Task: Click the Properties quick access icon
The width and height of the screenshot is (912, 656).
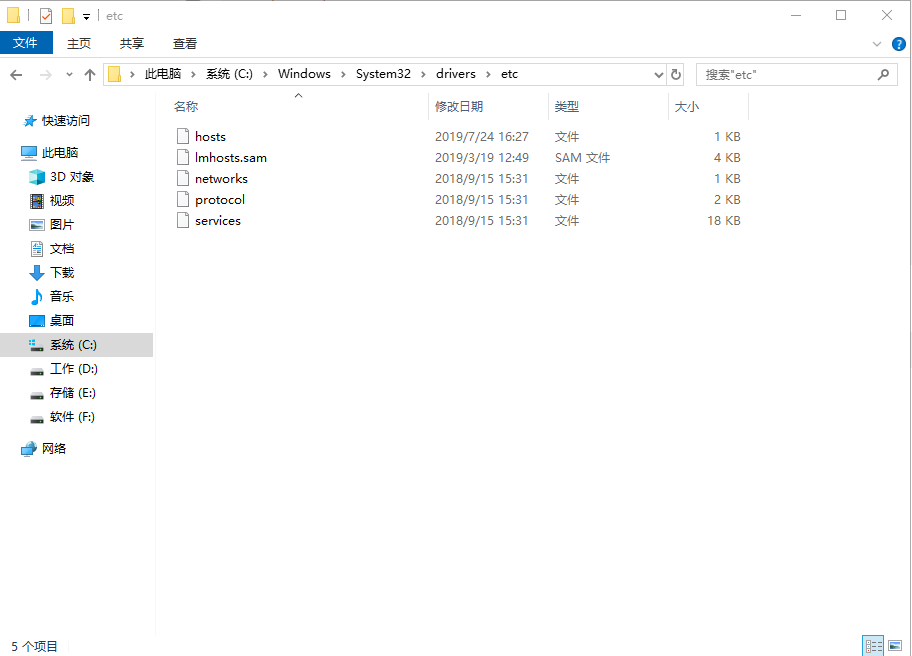Action: [47, 16]
